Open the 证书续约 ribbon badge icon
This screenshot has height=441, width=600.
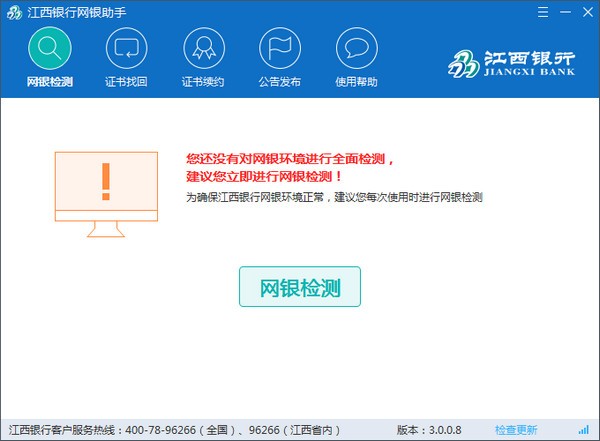[204, 49]
